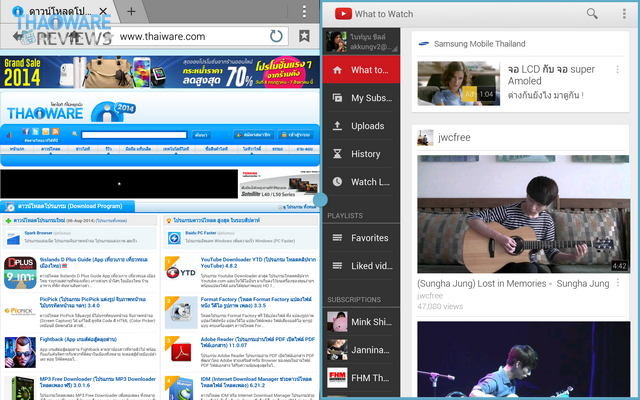The width and height of the screenshot is (640, 400).
Task: Select What to Watch in sidebar
Action: [361, 70]
